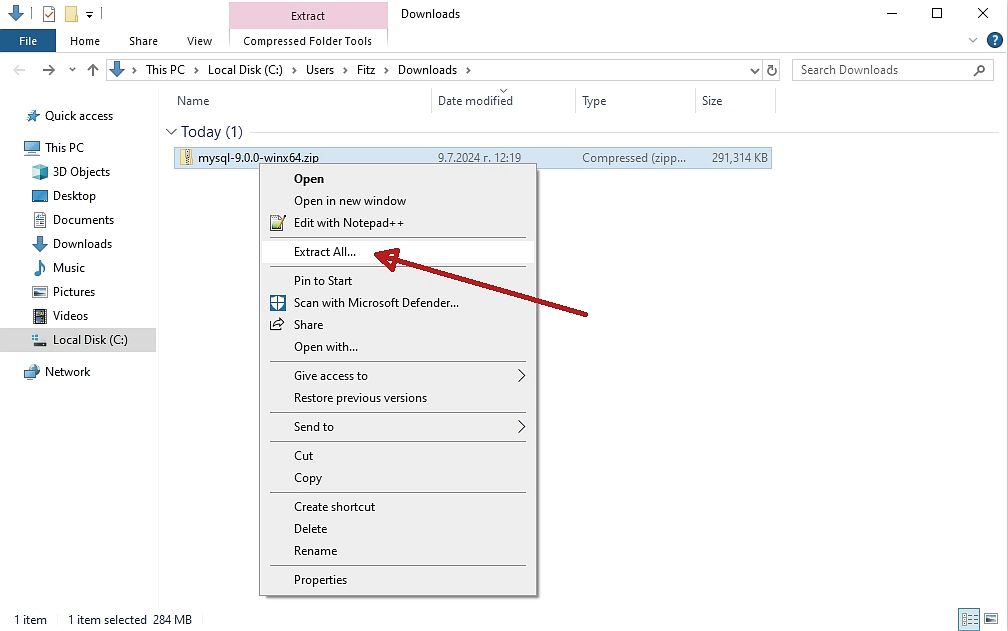
Task: Expand the Send to submenu
Action: [398, 427]
